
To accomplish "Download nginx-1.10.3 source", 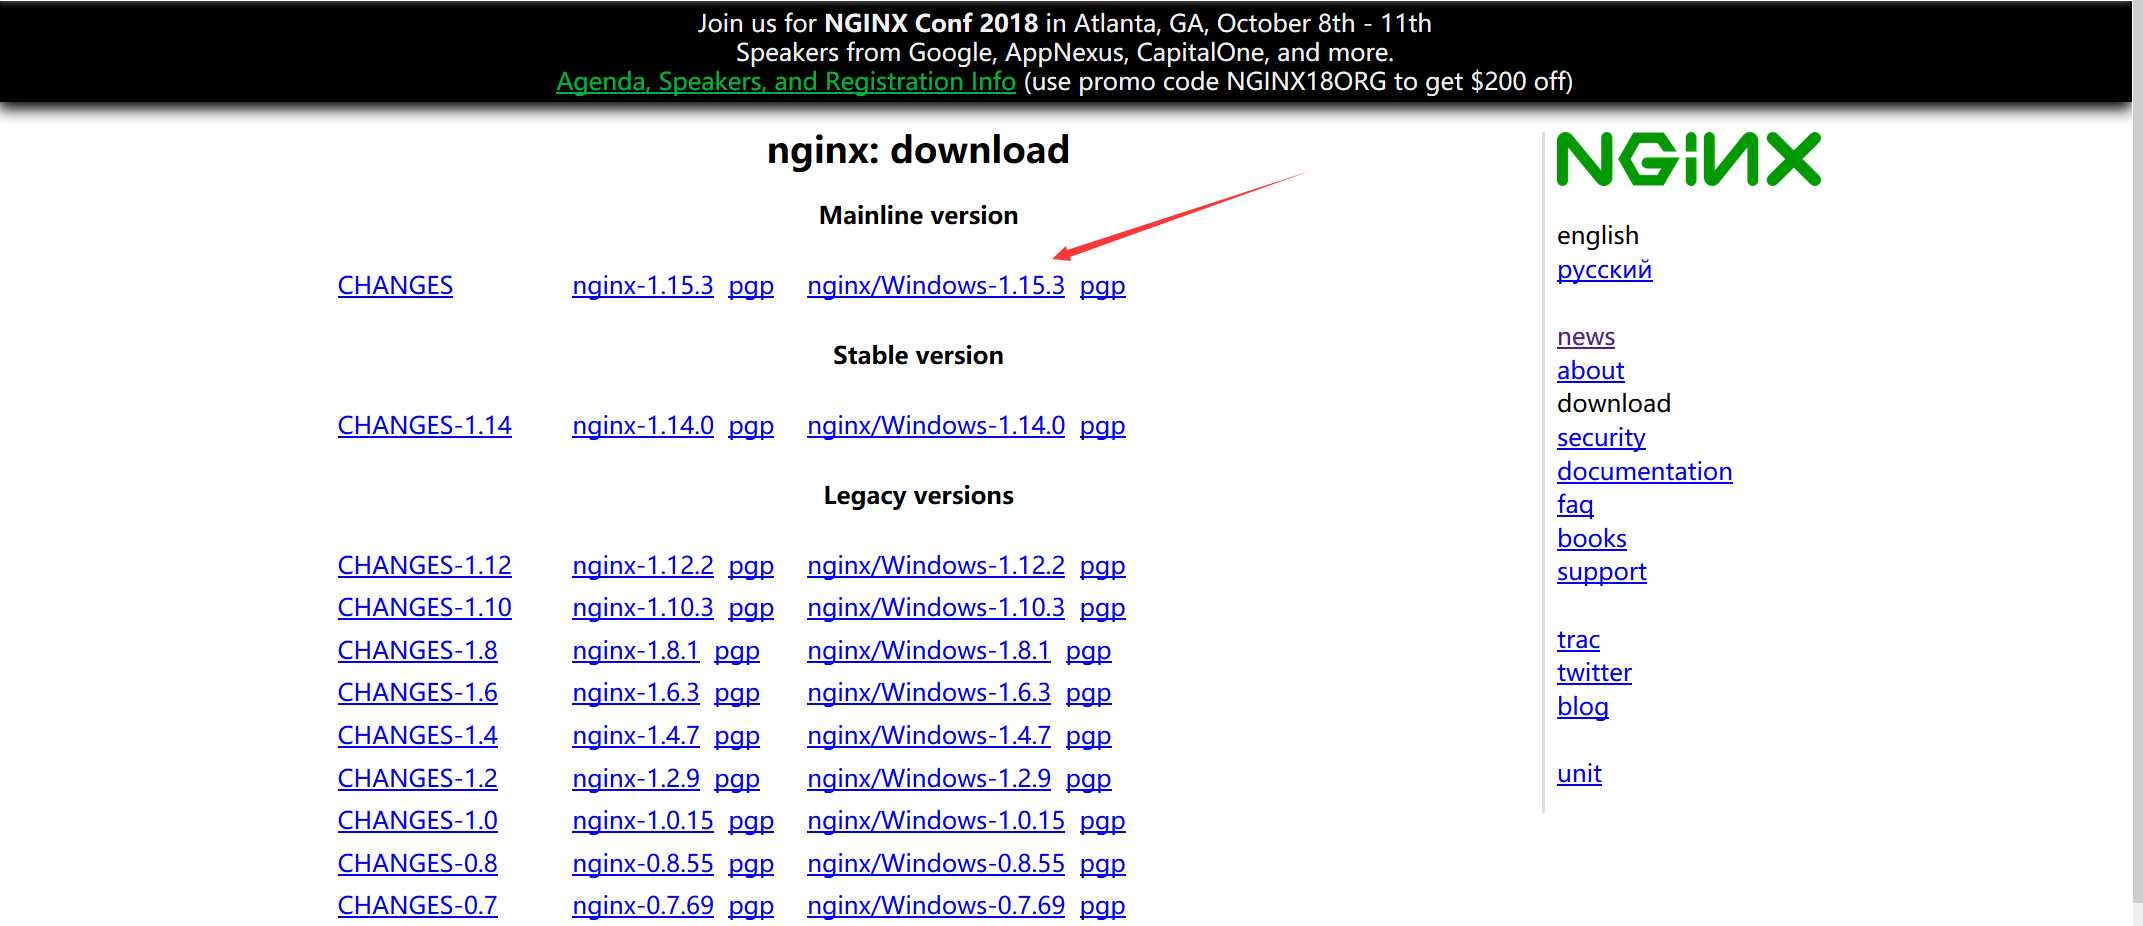I will point(643,608).
